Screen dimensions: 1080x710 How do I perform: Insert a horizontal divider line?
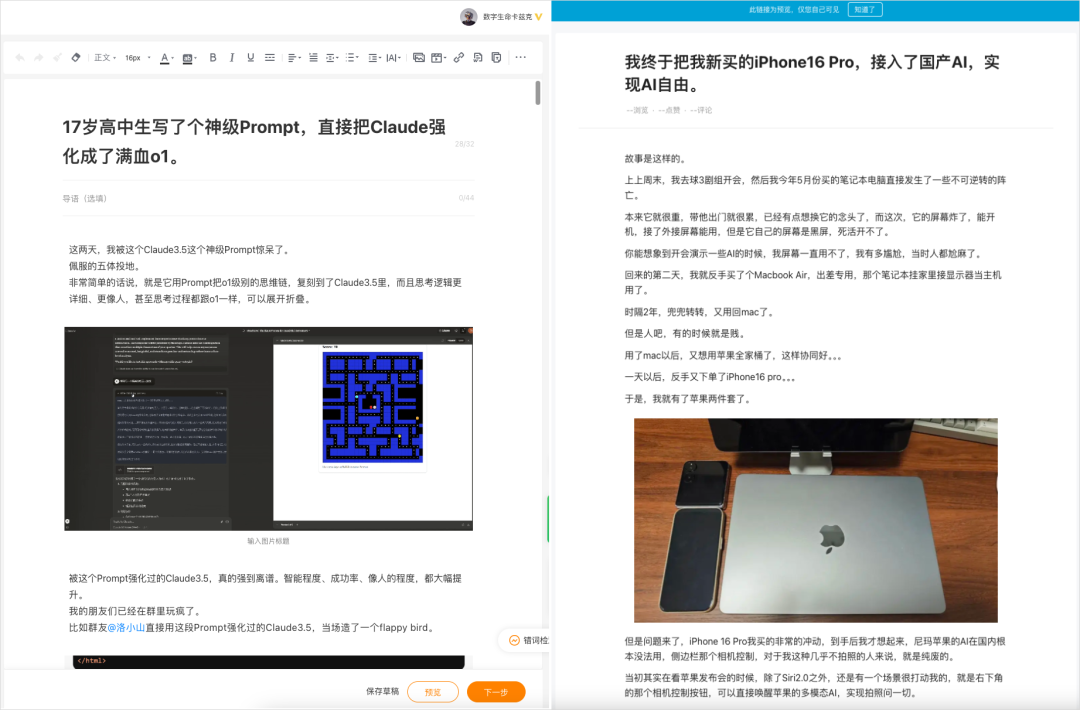click(x=269, y=58)
